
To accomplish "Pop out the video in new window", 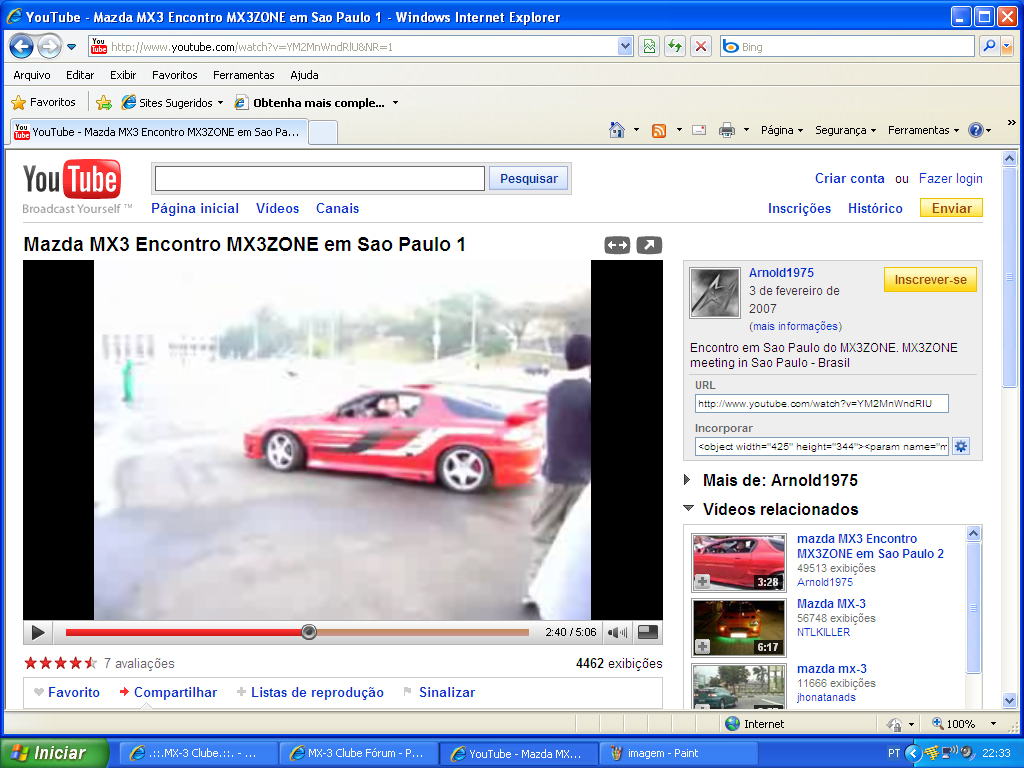I will tap(649, 245).
